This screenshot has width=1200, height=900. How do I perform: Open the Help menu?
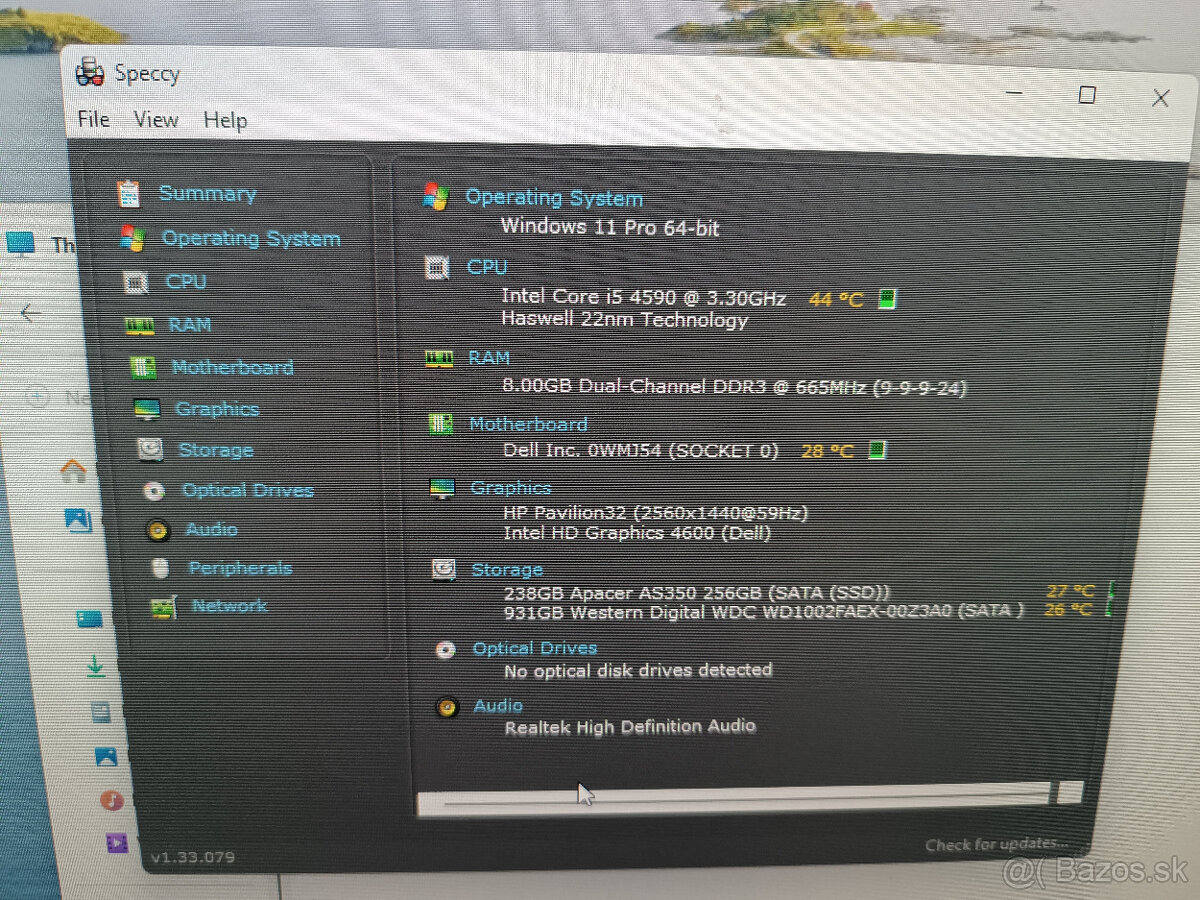click(x=226, y=120)
